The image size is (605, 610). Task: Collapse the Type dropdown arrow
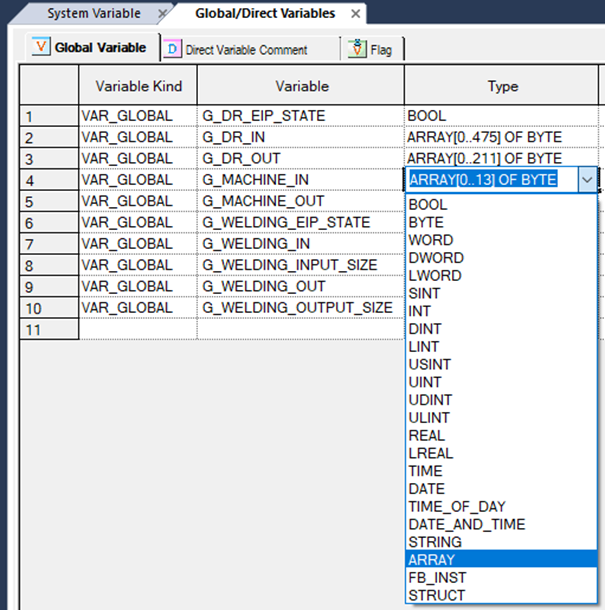point(586,180)
